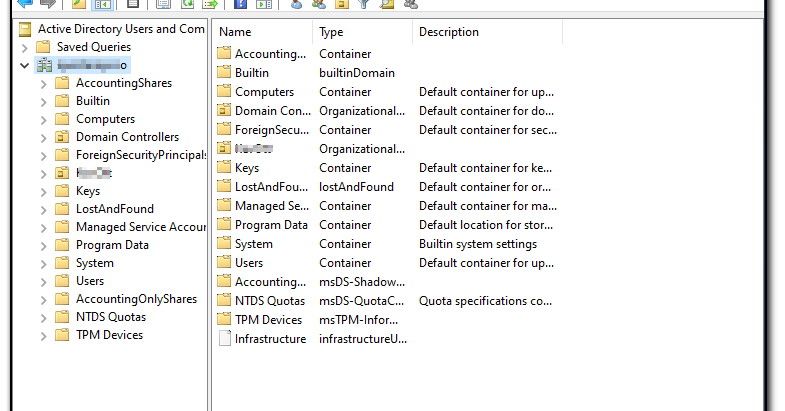Toggle Show/Hide Console Tree toolbar icon
The width and height of the screenshot is (785, 411).
103,4
